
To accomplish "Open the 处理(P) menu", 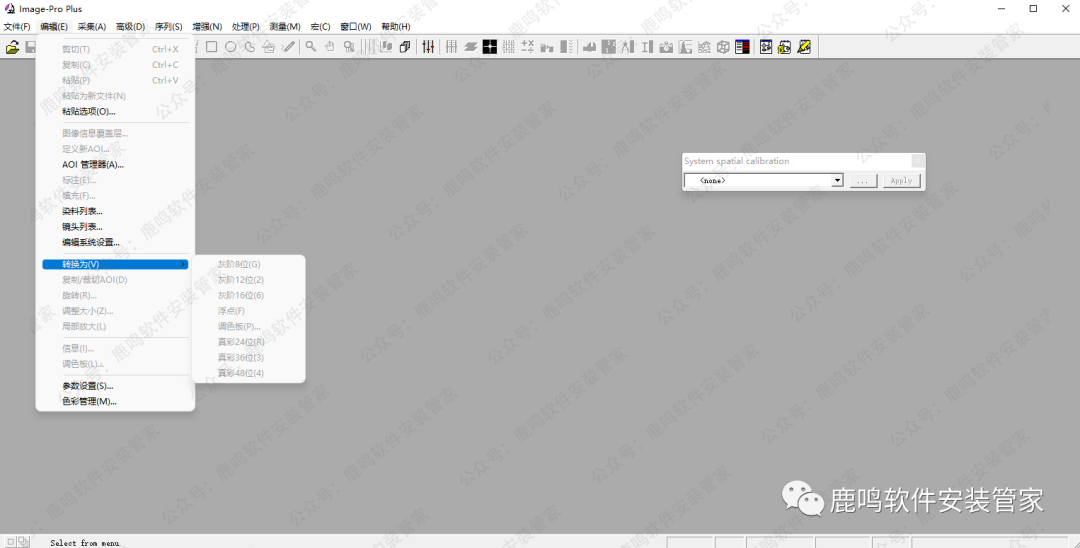I will (246, 26).
